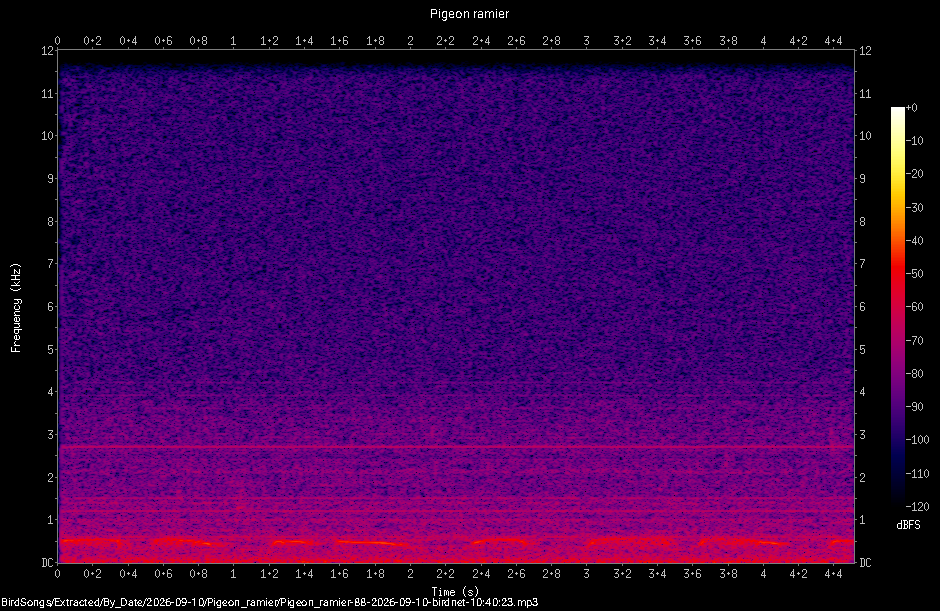Click the "2" tick on the left frequency axis
The image size is (940, 611).
(50, 478)
